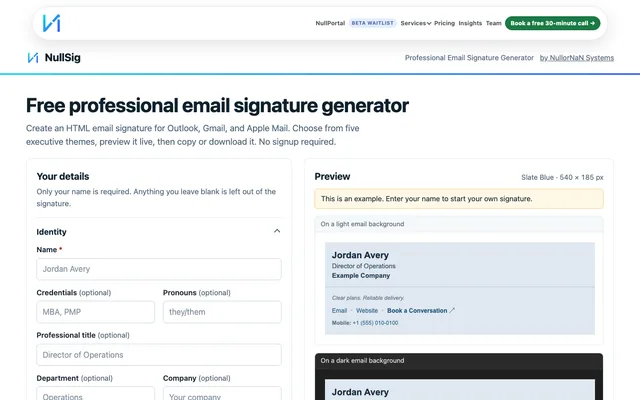Click 'On a dark email background' label
Image resolution: width=640 pixels, height=400 pixels.
(362, 360)
